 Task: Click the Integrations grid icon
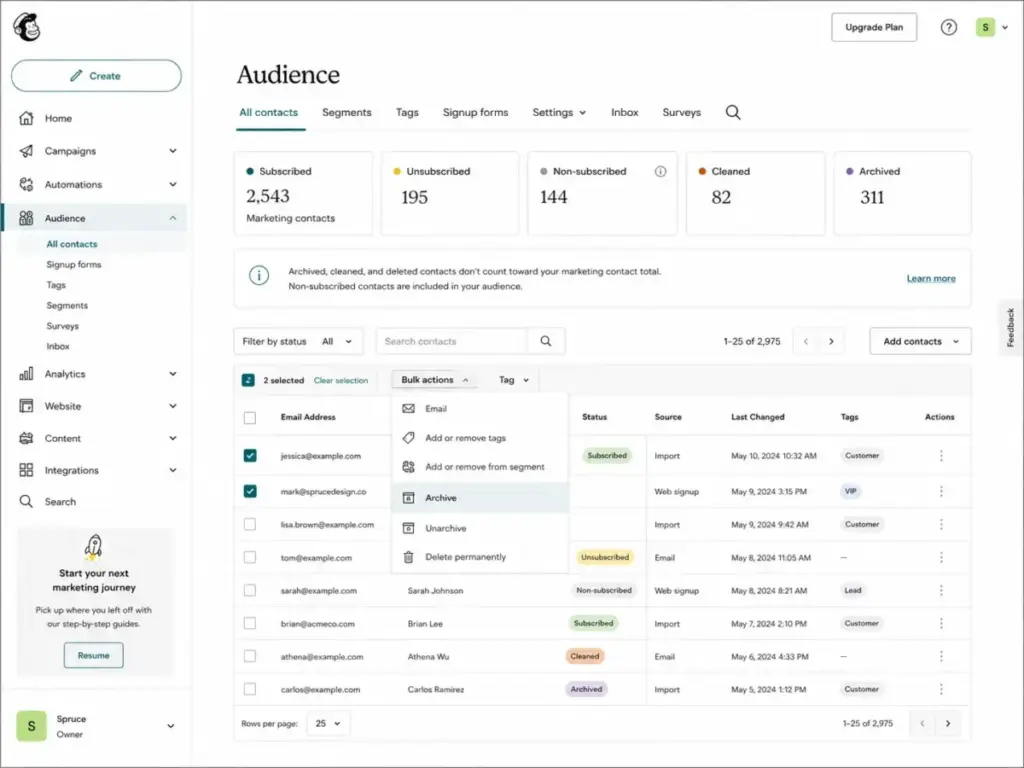[x=26, y=470]
